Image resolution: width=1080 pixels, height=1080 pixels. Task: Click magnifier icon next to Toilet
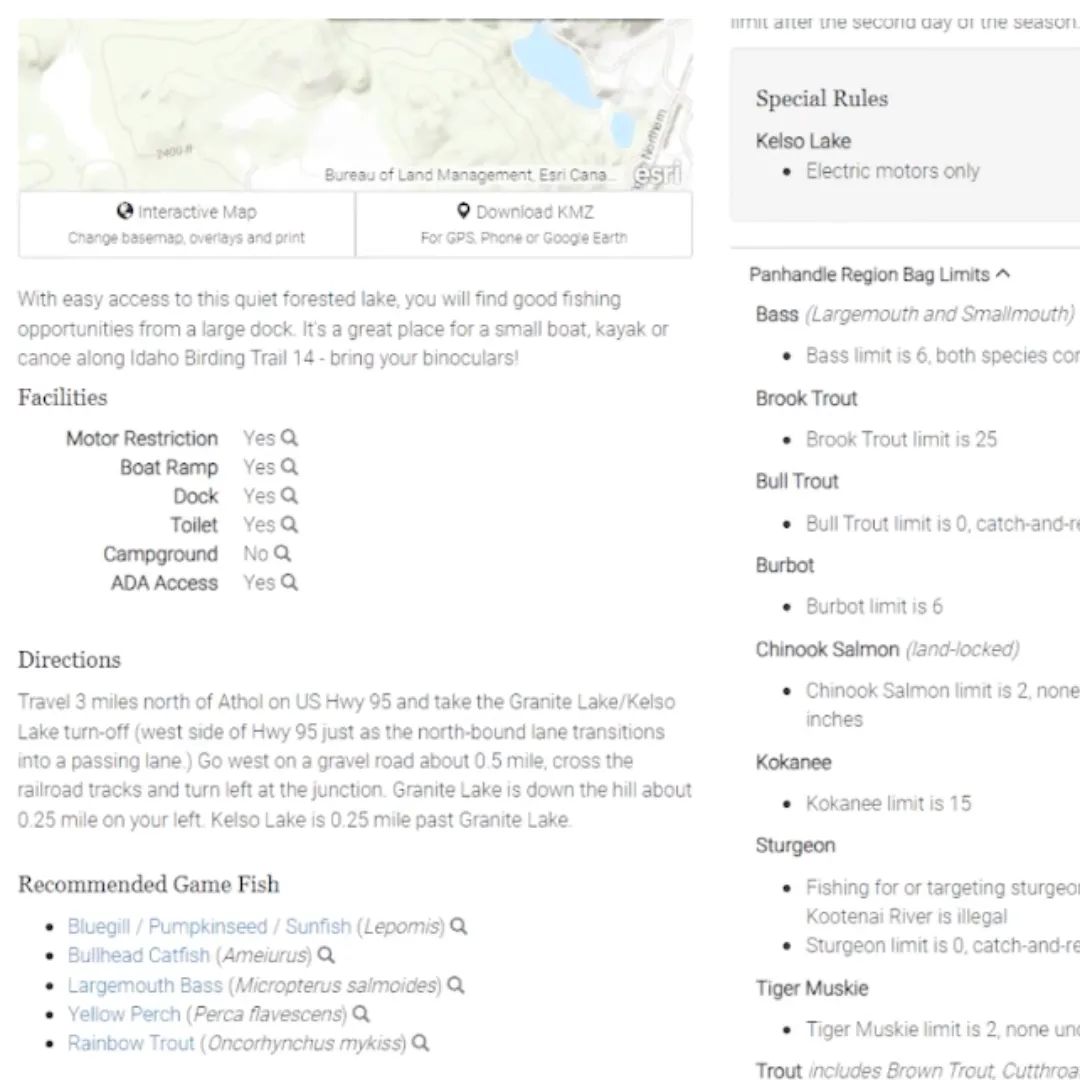click(x=290, y=525)
